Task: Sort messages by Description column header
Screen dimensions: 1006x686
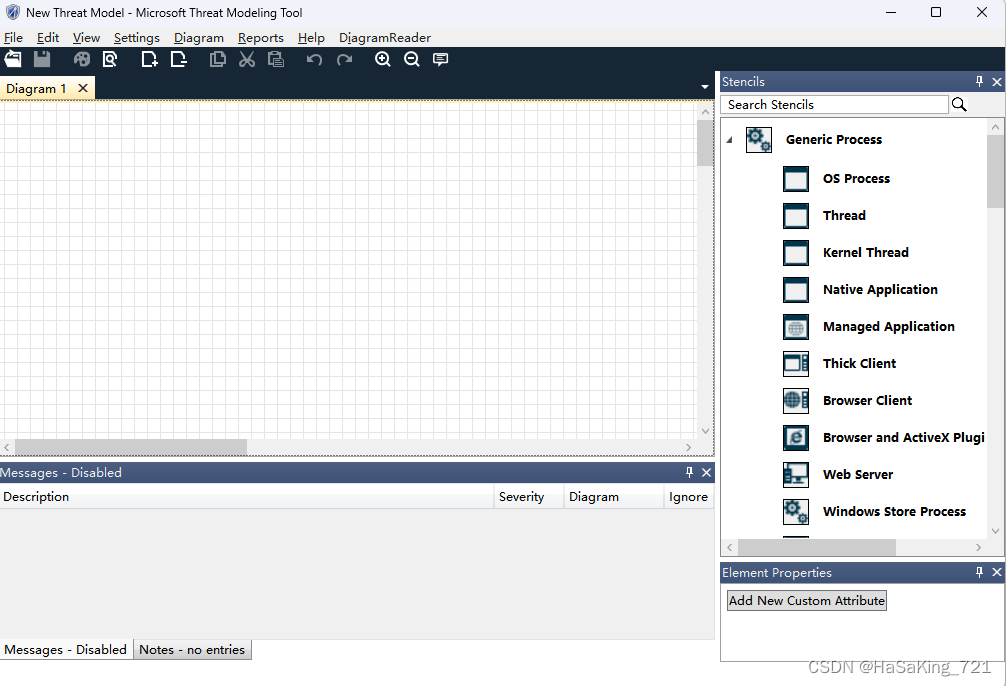Action: pos(246,497)
